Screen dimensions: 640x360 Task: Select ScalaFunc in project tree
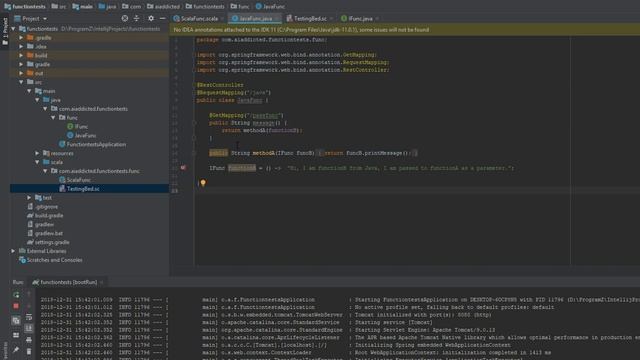[75, 180]
